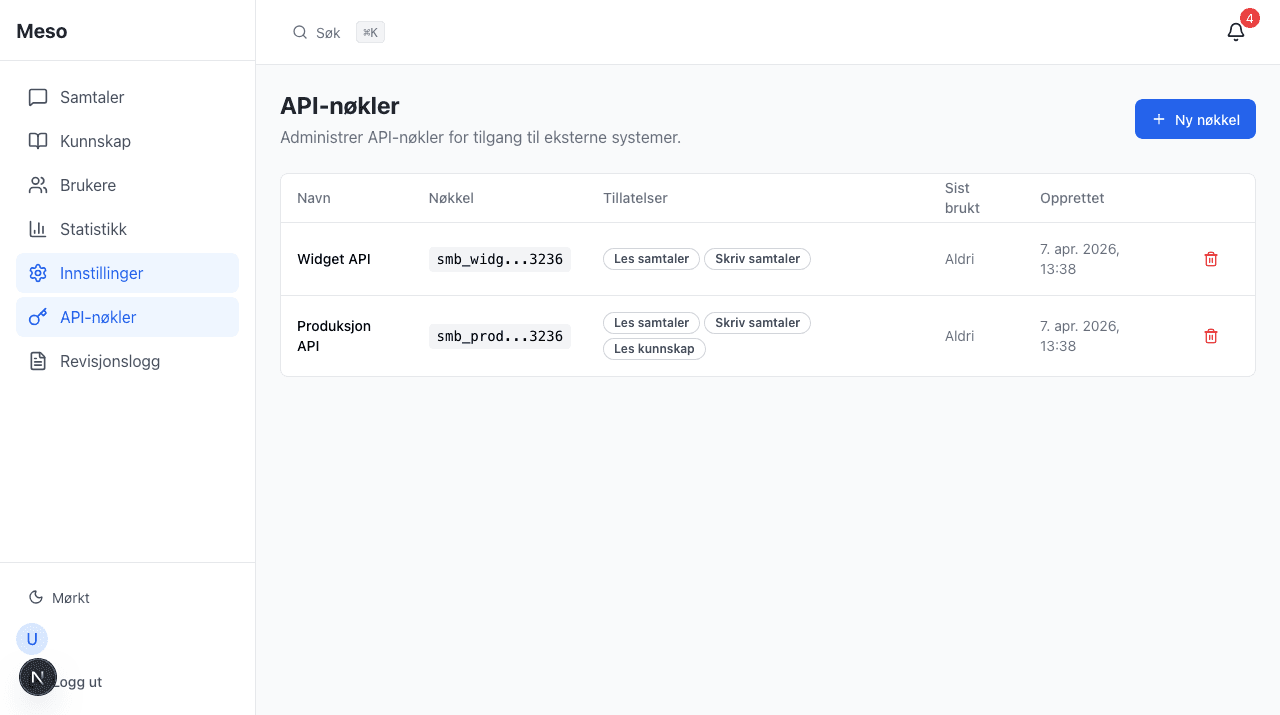This screenshot has height=715, width=1280.
Task: Focus the Søk search field
Action: [330, 33]
